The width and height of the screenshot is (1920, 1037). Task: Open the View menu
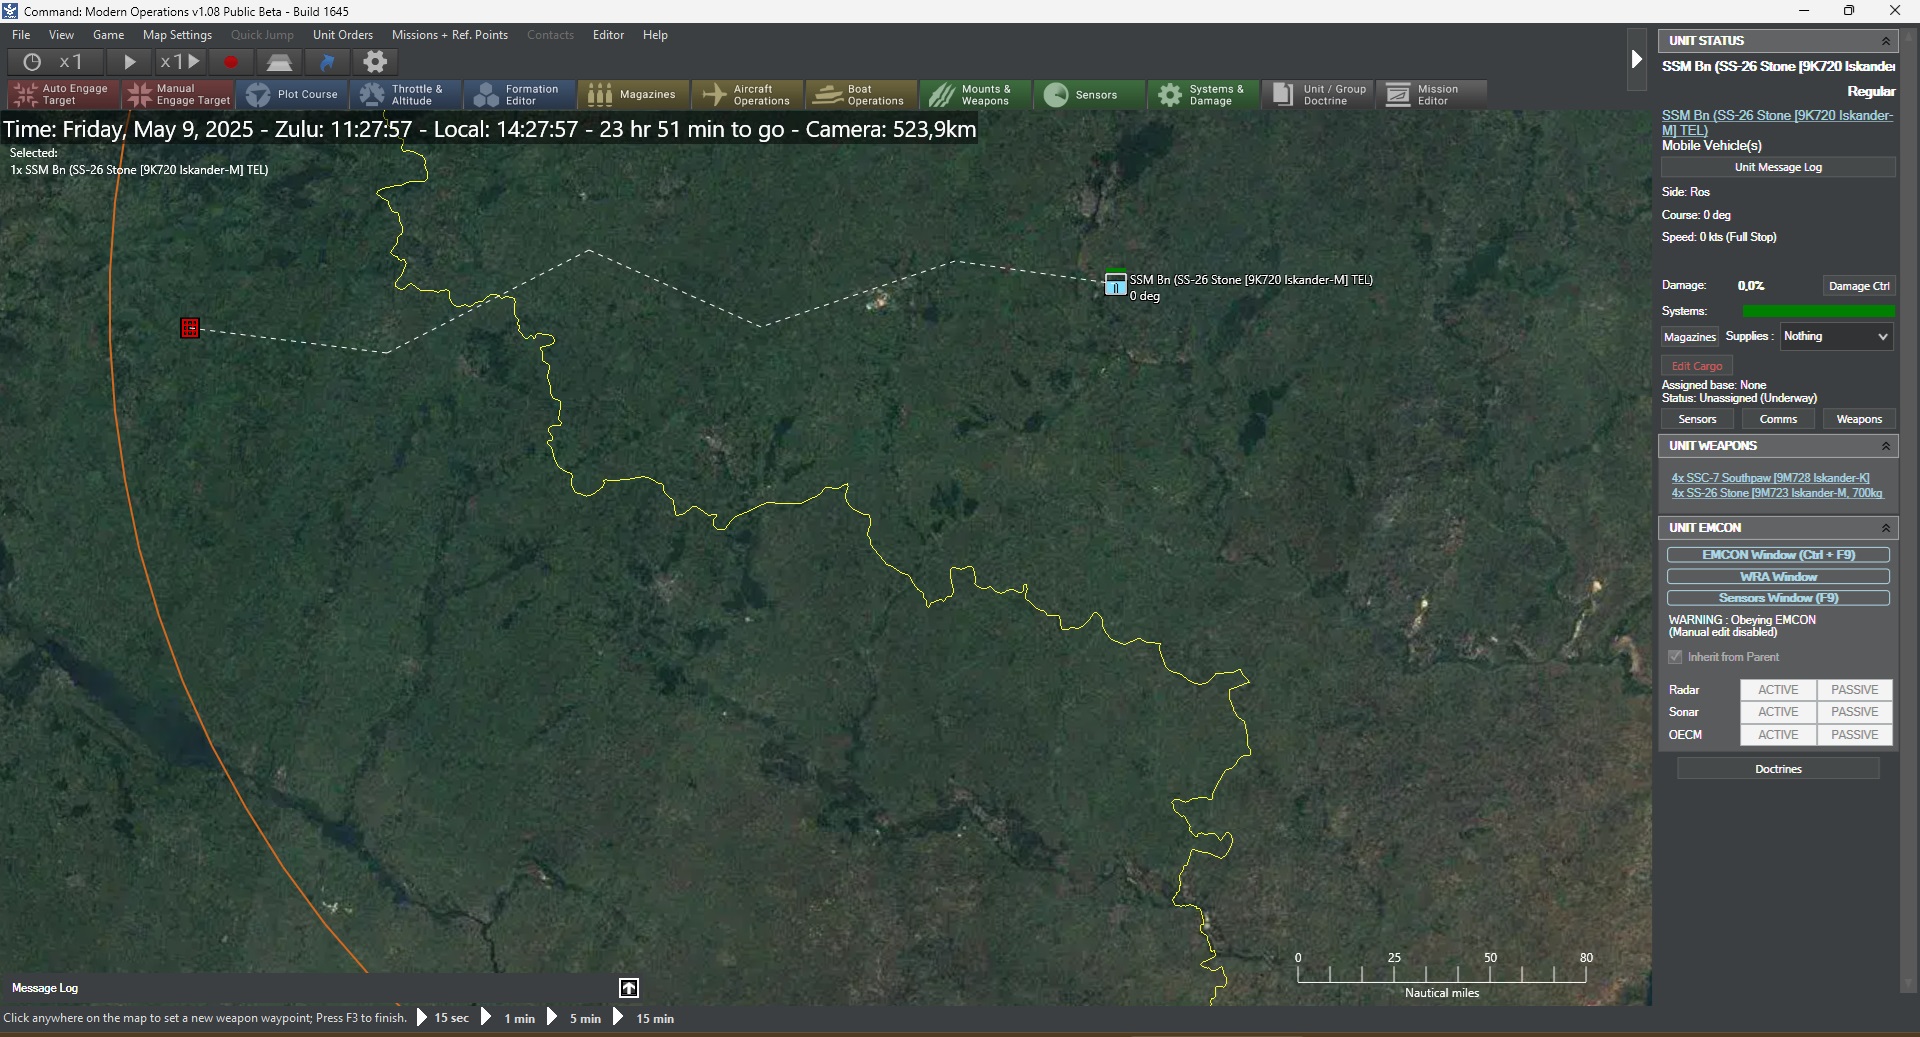coord(61,35)
